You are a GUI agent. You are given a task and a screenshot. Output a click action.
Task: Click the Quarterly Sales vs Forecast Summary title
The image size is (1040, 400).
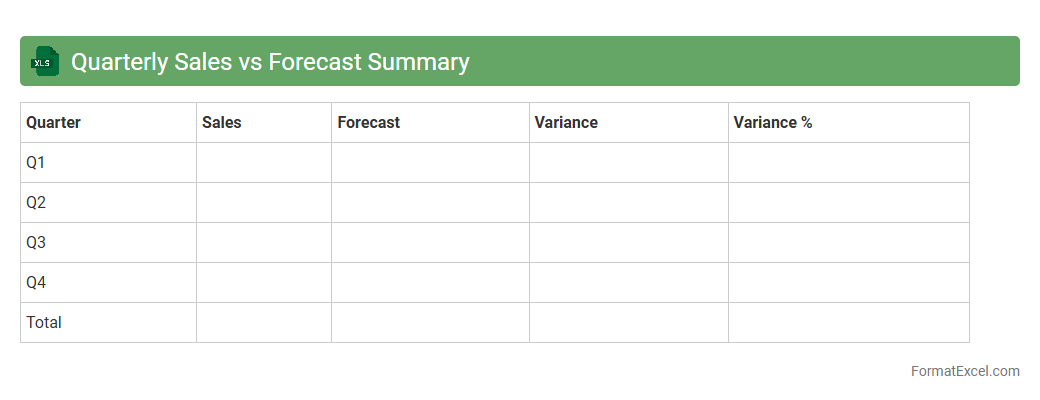point(270,62)
